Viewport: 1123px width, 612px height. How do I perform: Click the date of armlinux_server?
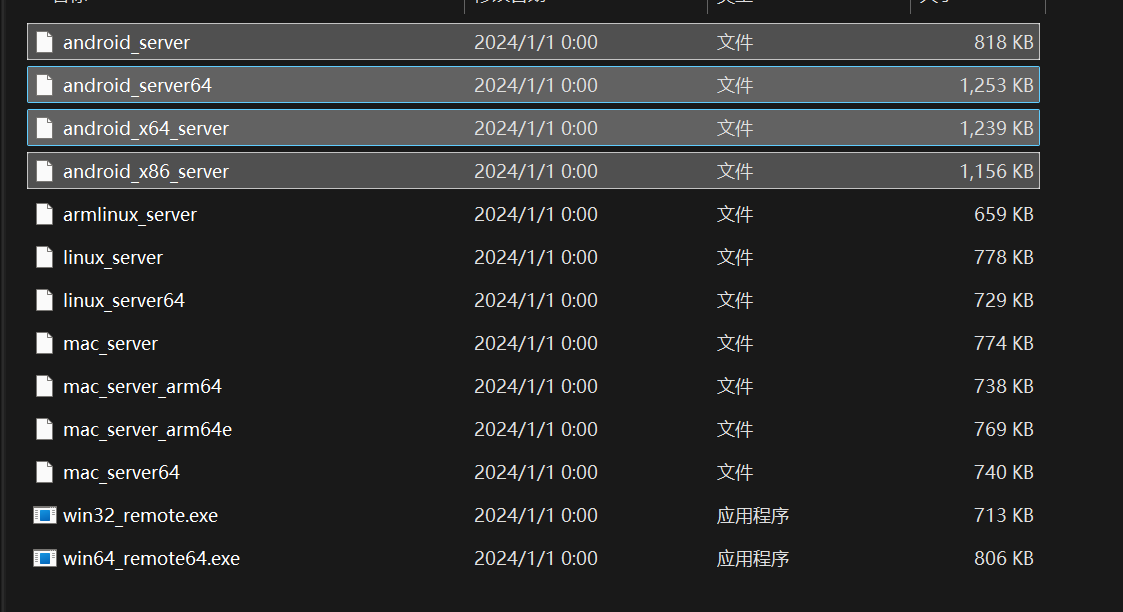536,215
